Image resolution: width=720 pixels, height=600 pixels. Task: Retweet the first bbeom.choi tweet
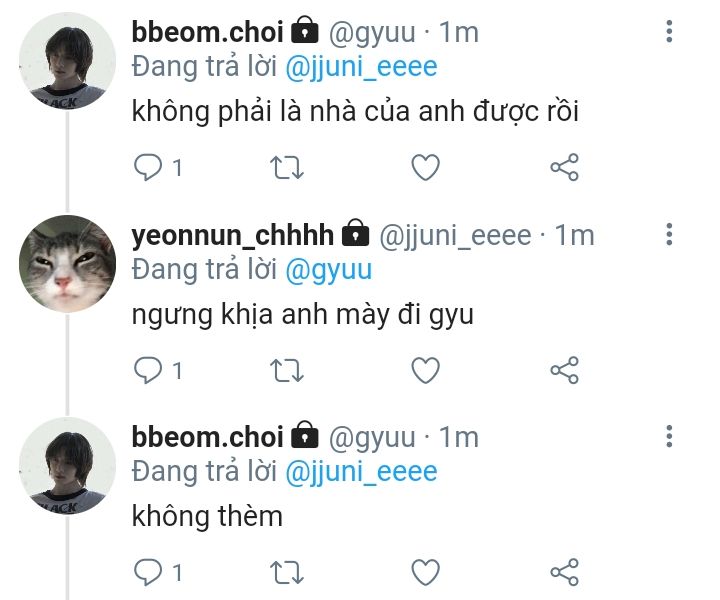[287, 167]
